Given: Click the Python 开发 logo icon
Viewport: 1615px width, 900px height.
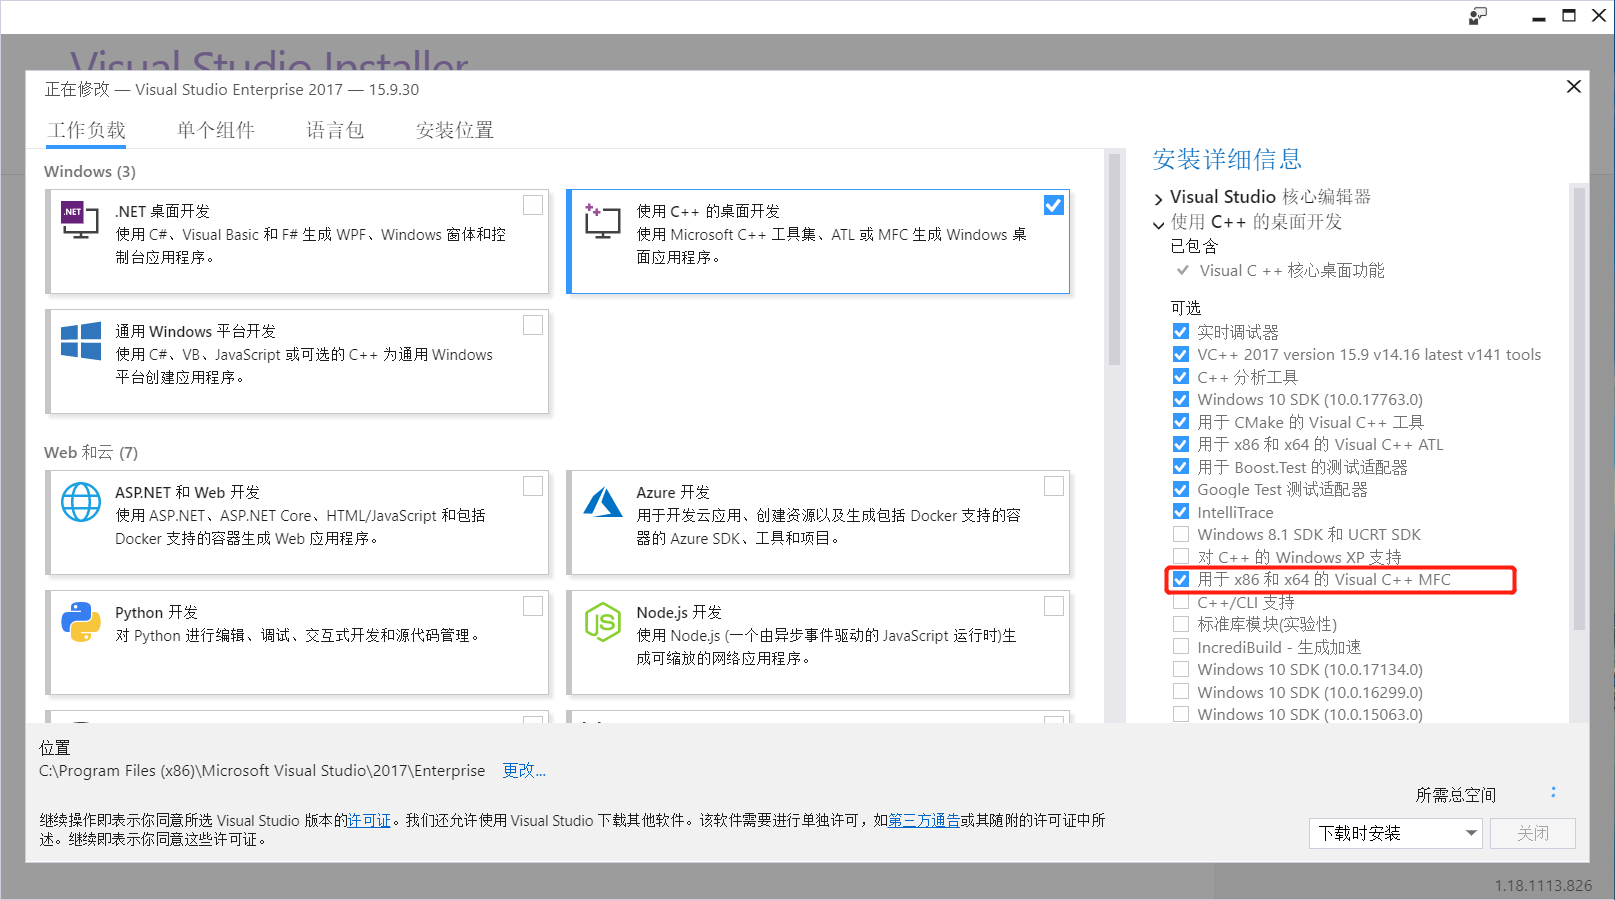Looking at the screenshot, I should pyautogui.click(x=81, y=622).
